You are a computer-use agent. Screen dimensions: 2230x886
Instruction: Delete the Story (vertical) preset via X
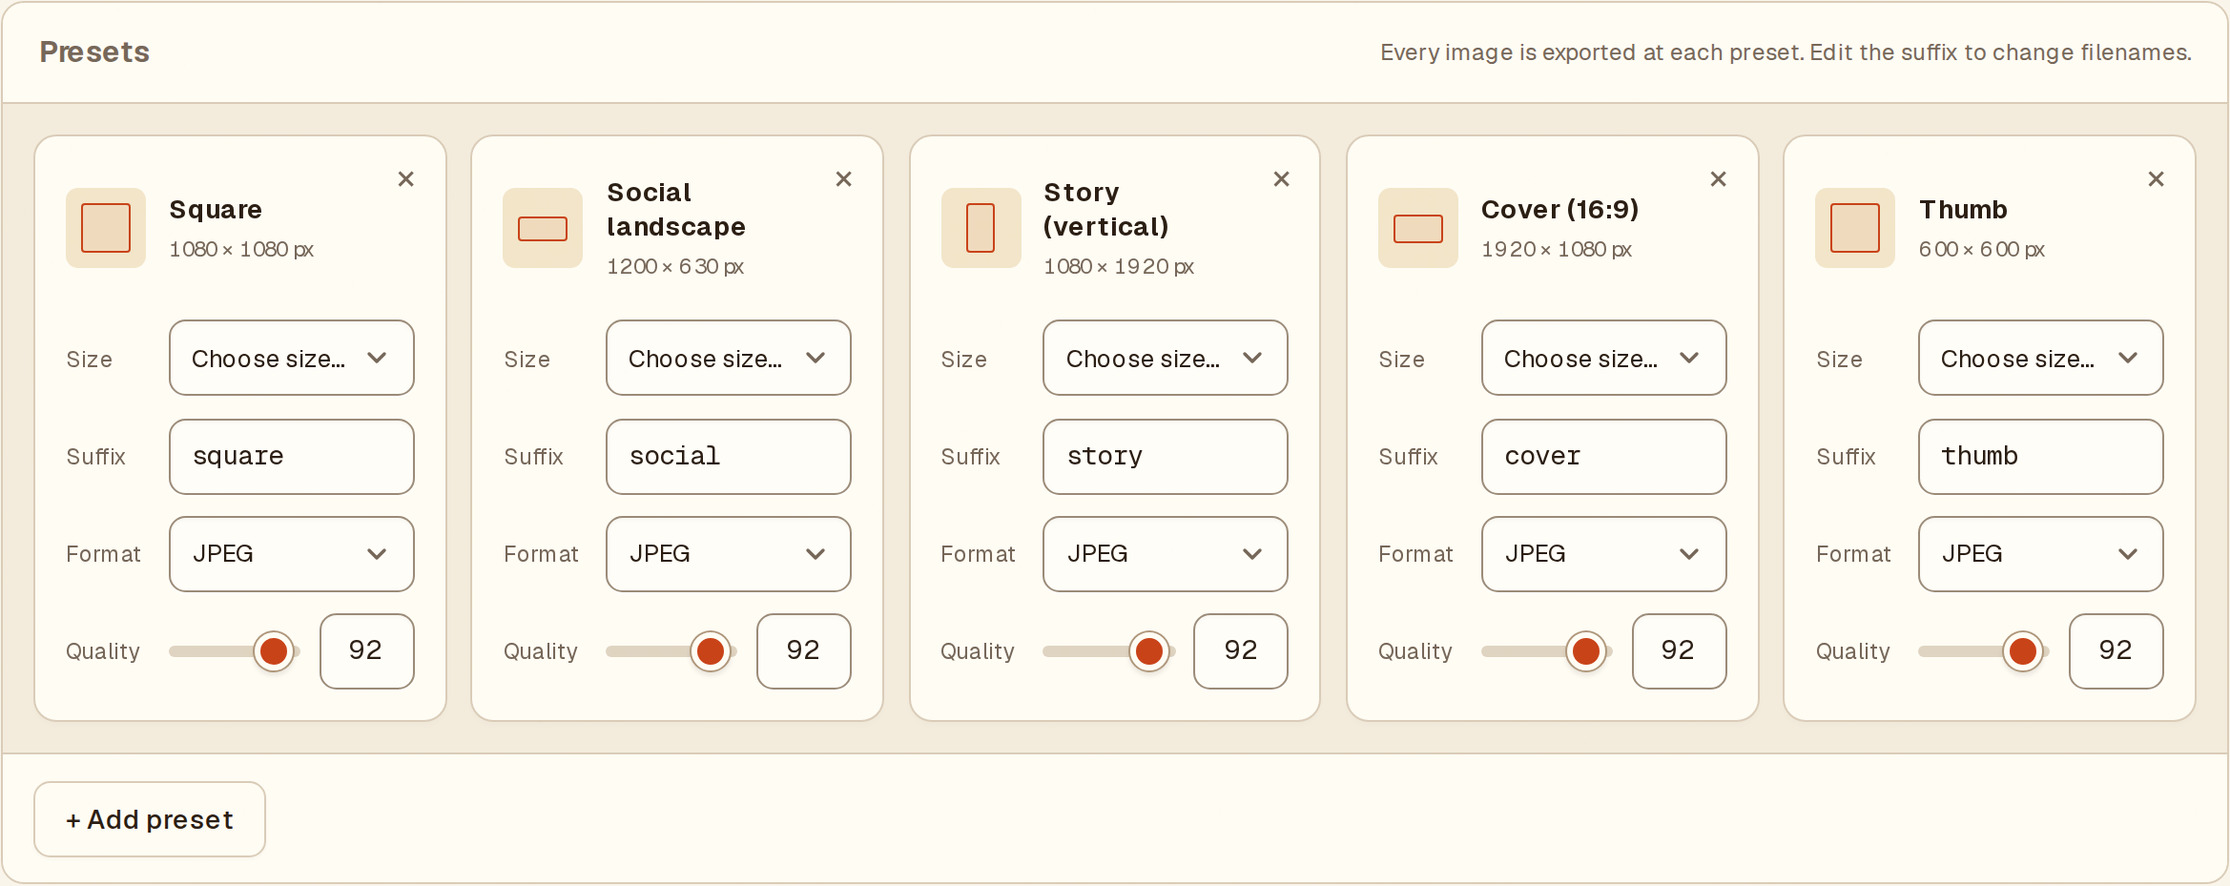coord(1281,179)
